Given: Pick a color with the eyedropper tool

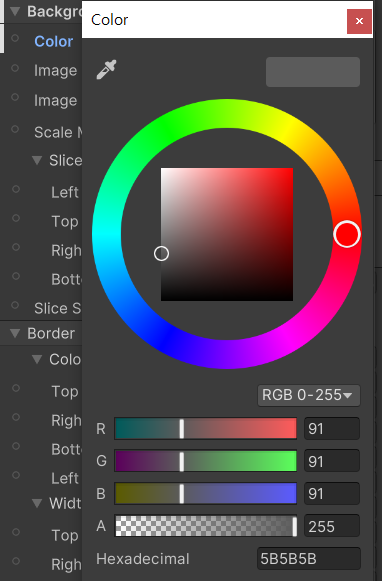Looking at the screenshot, I should (106, 69).
